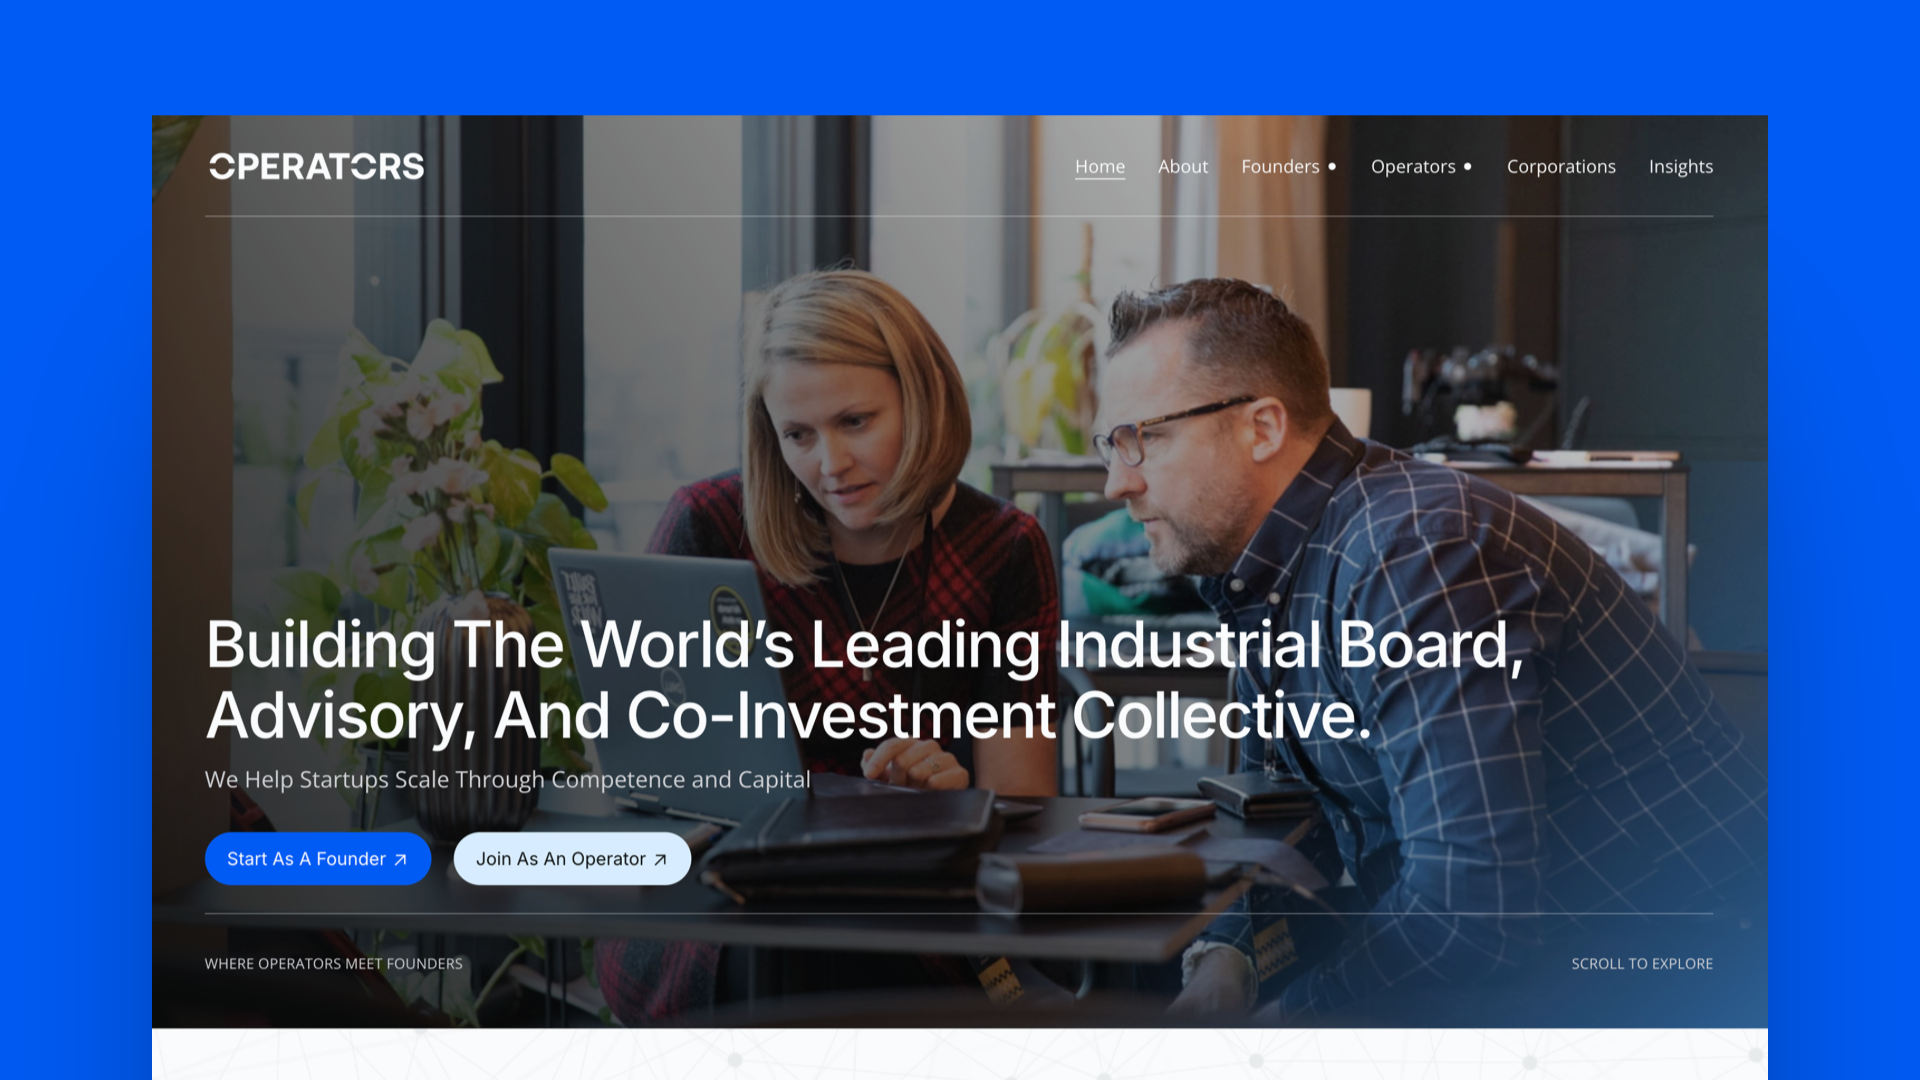Screen dimensions: 1920x1080
Task: Go to the About page
Action: (x=1183, y=166)
